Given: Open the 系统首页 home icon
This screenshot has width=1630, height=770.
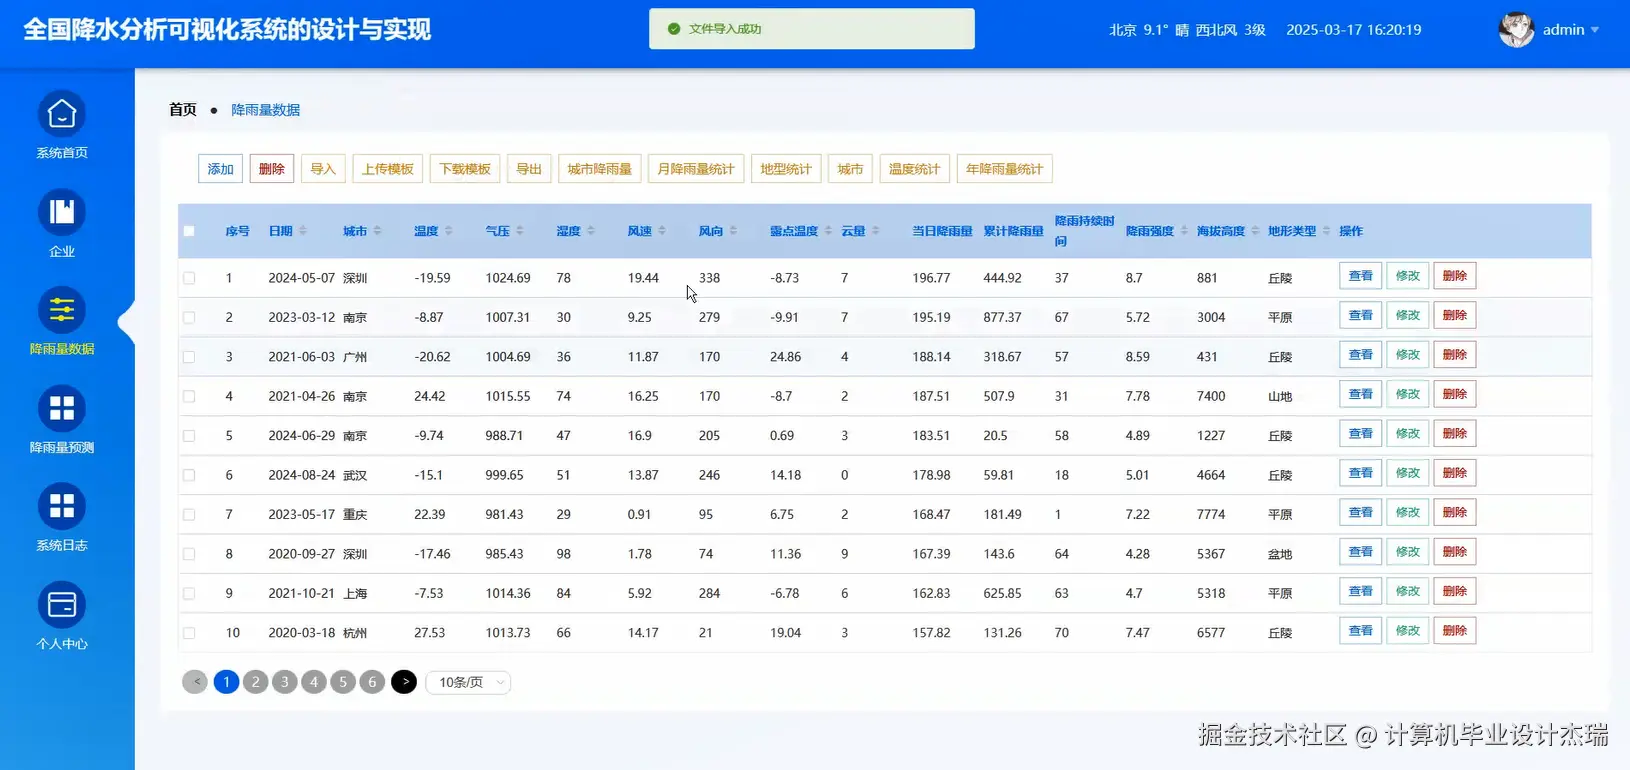Looking at the screenshot, I should tap(62, 114).
